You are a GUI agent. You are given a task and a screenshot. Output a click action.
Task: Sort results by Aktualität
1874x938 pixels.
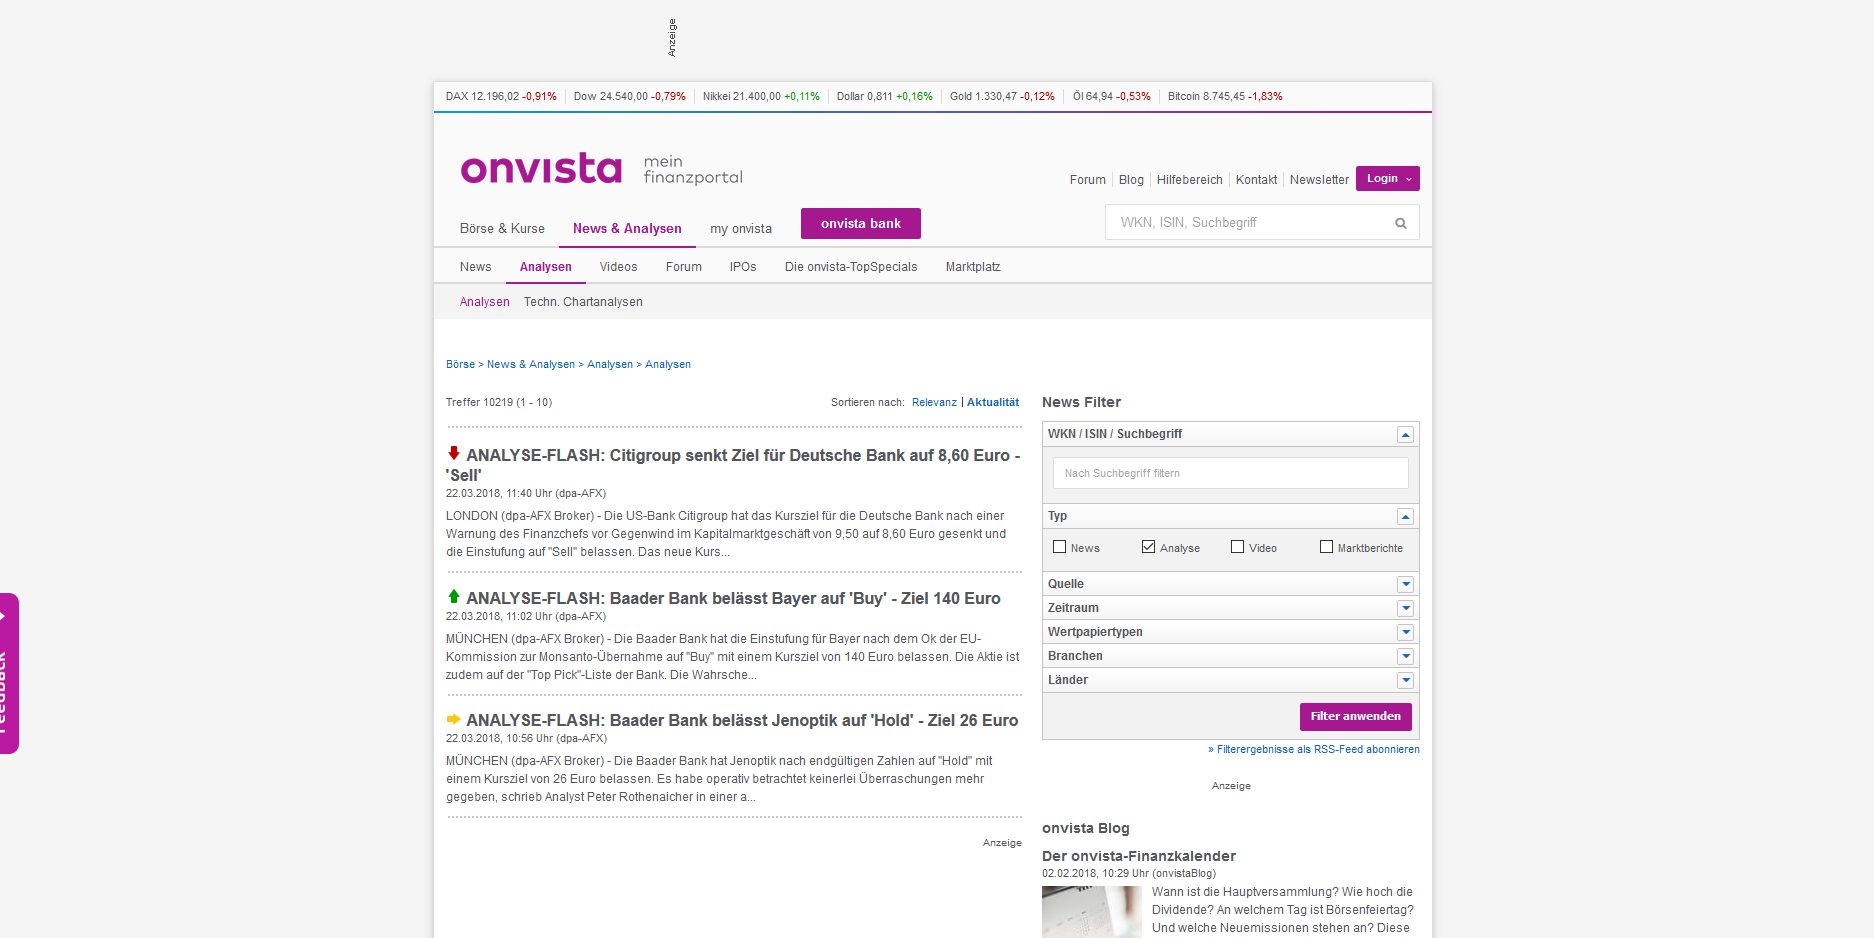tap(993, 402)
